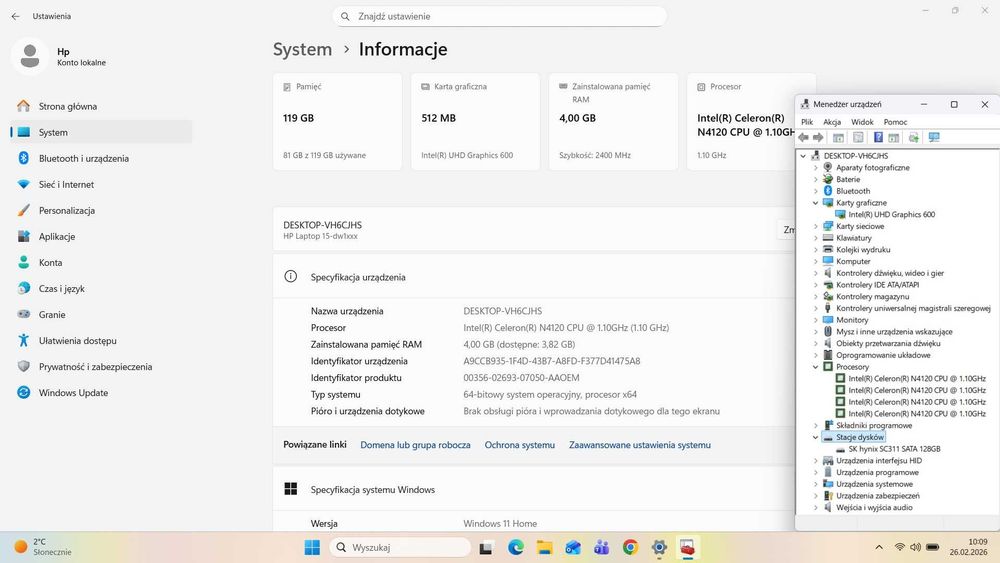Click Zainstalowana pamięć RAM 4,00 GB card
Screen dimensions: 1000x563
pos(614,122)
